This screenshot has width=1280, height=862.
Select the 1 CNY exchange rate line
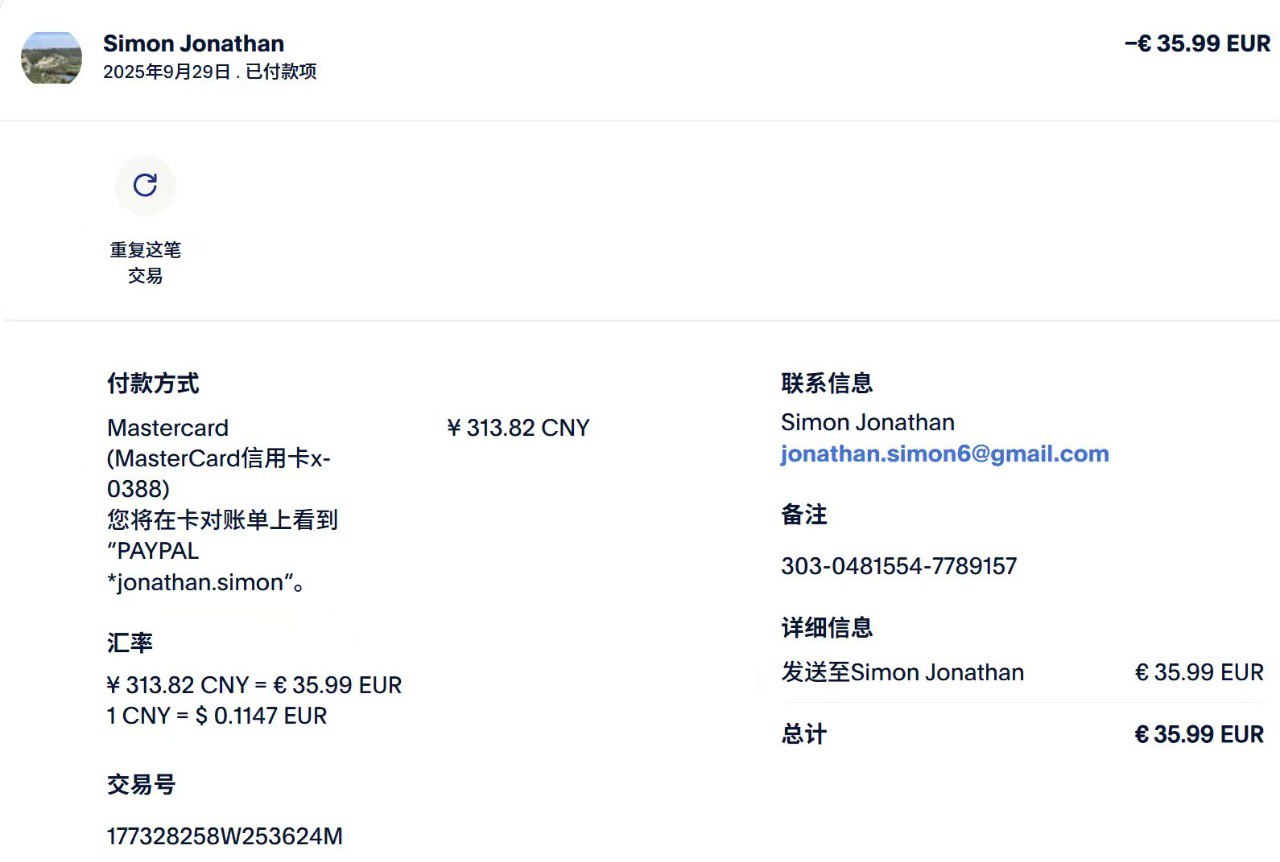pos(217,716)
